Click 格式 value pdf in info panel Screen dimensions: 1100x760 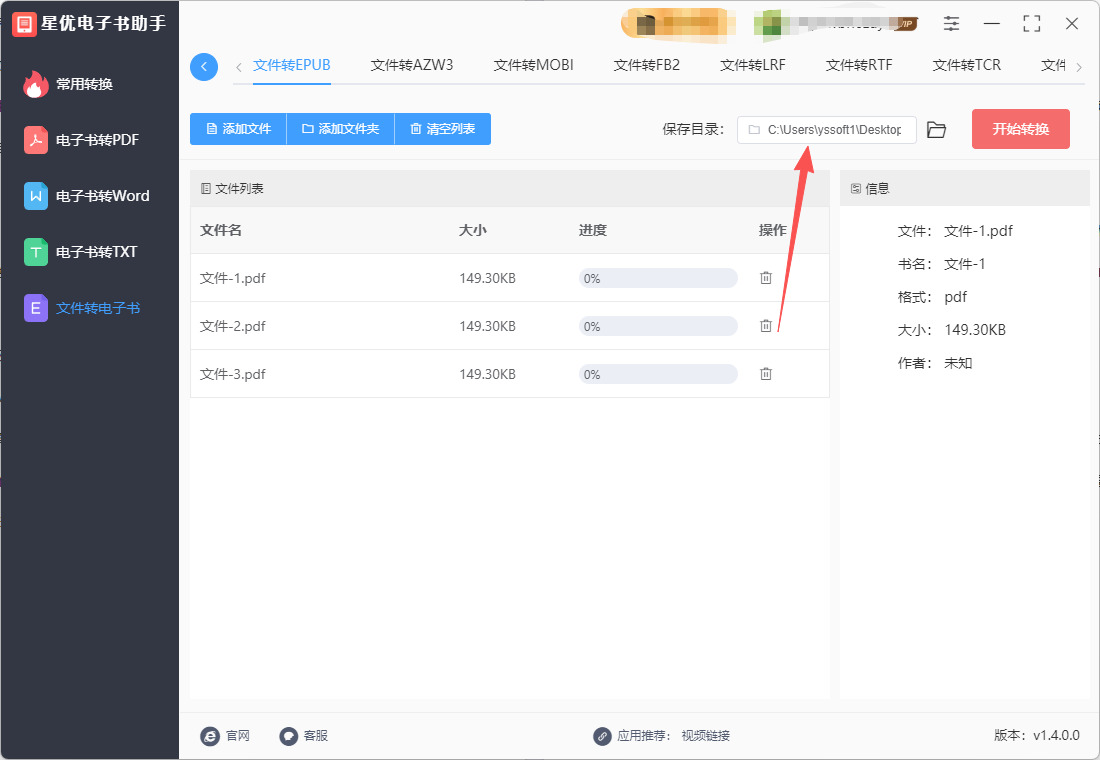pos(955,297)
